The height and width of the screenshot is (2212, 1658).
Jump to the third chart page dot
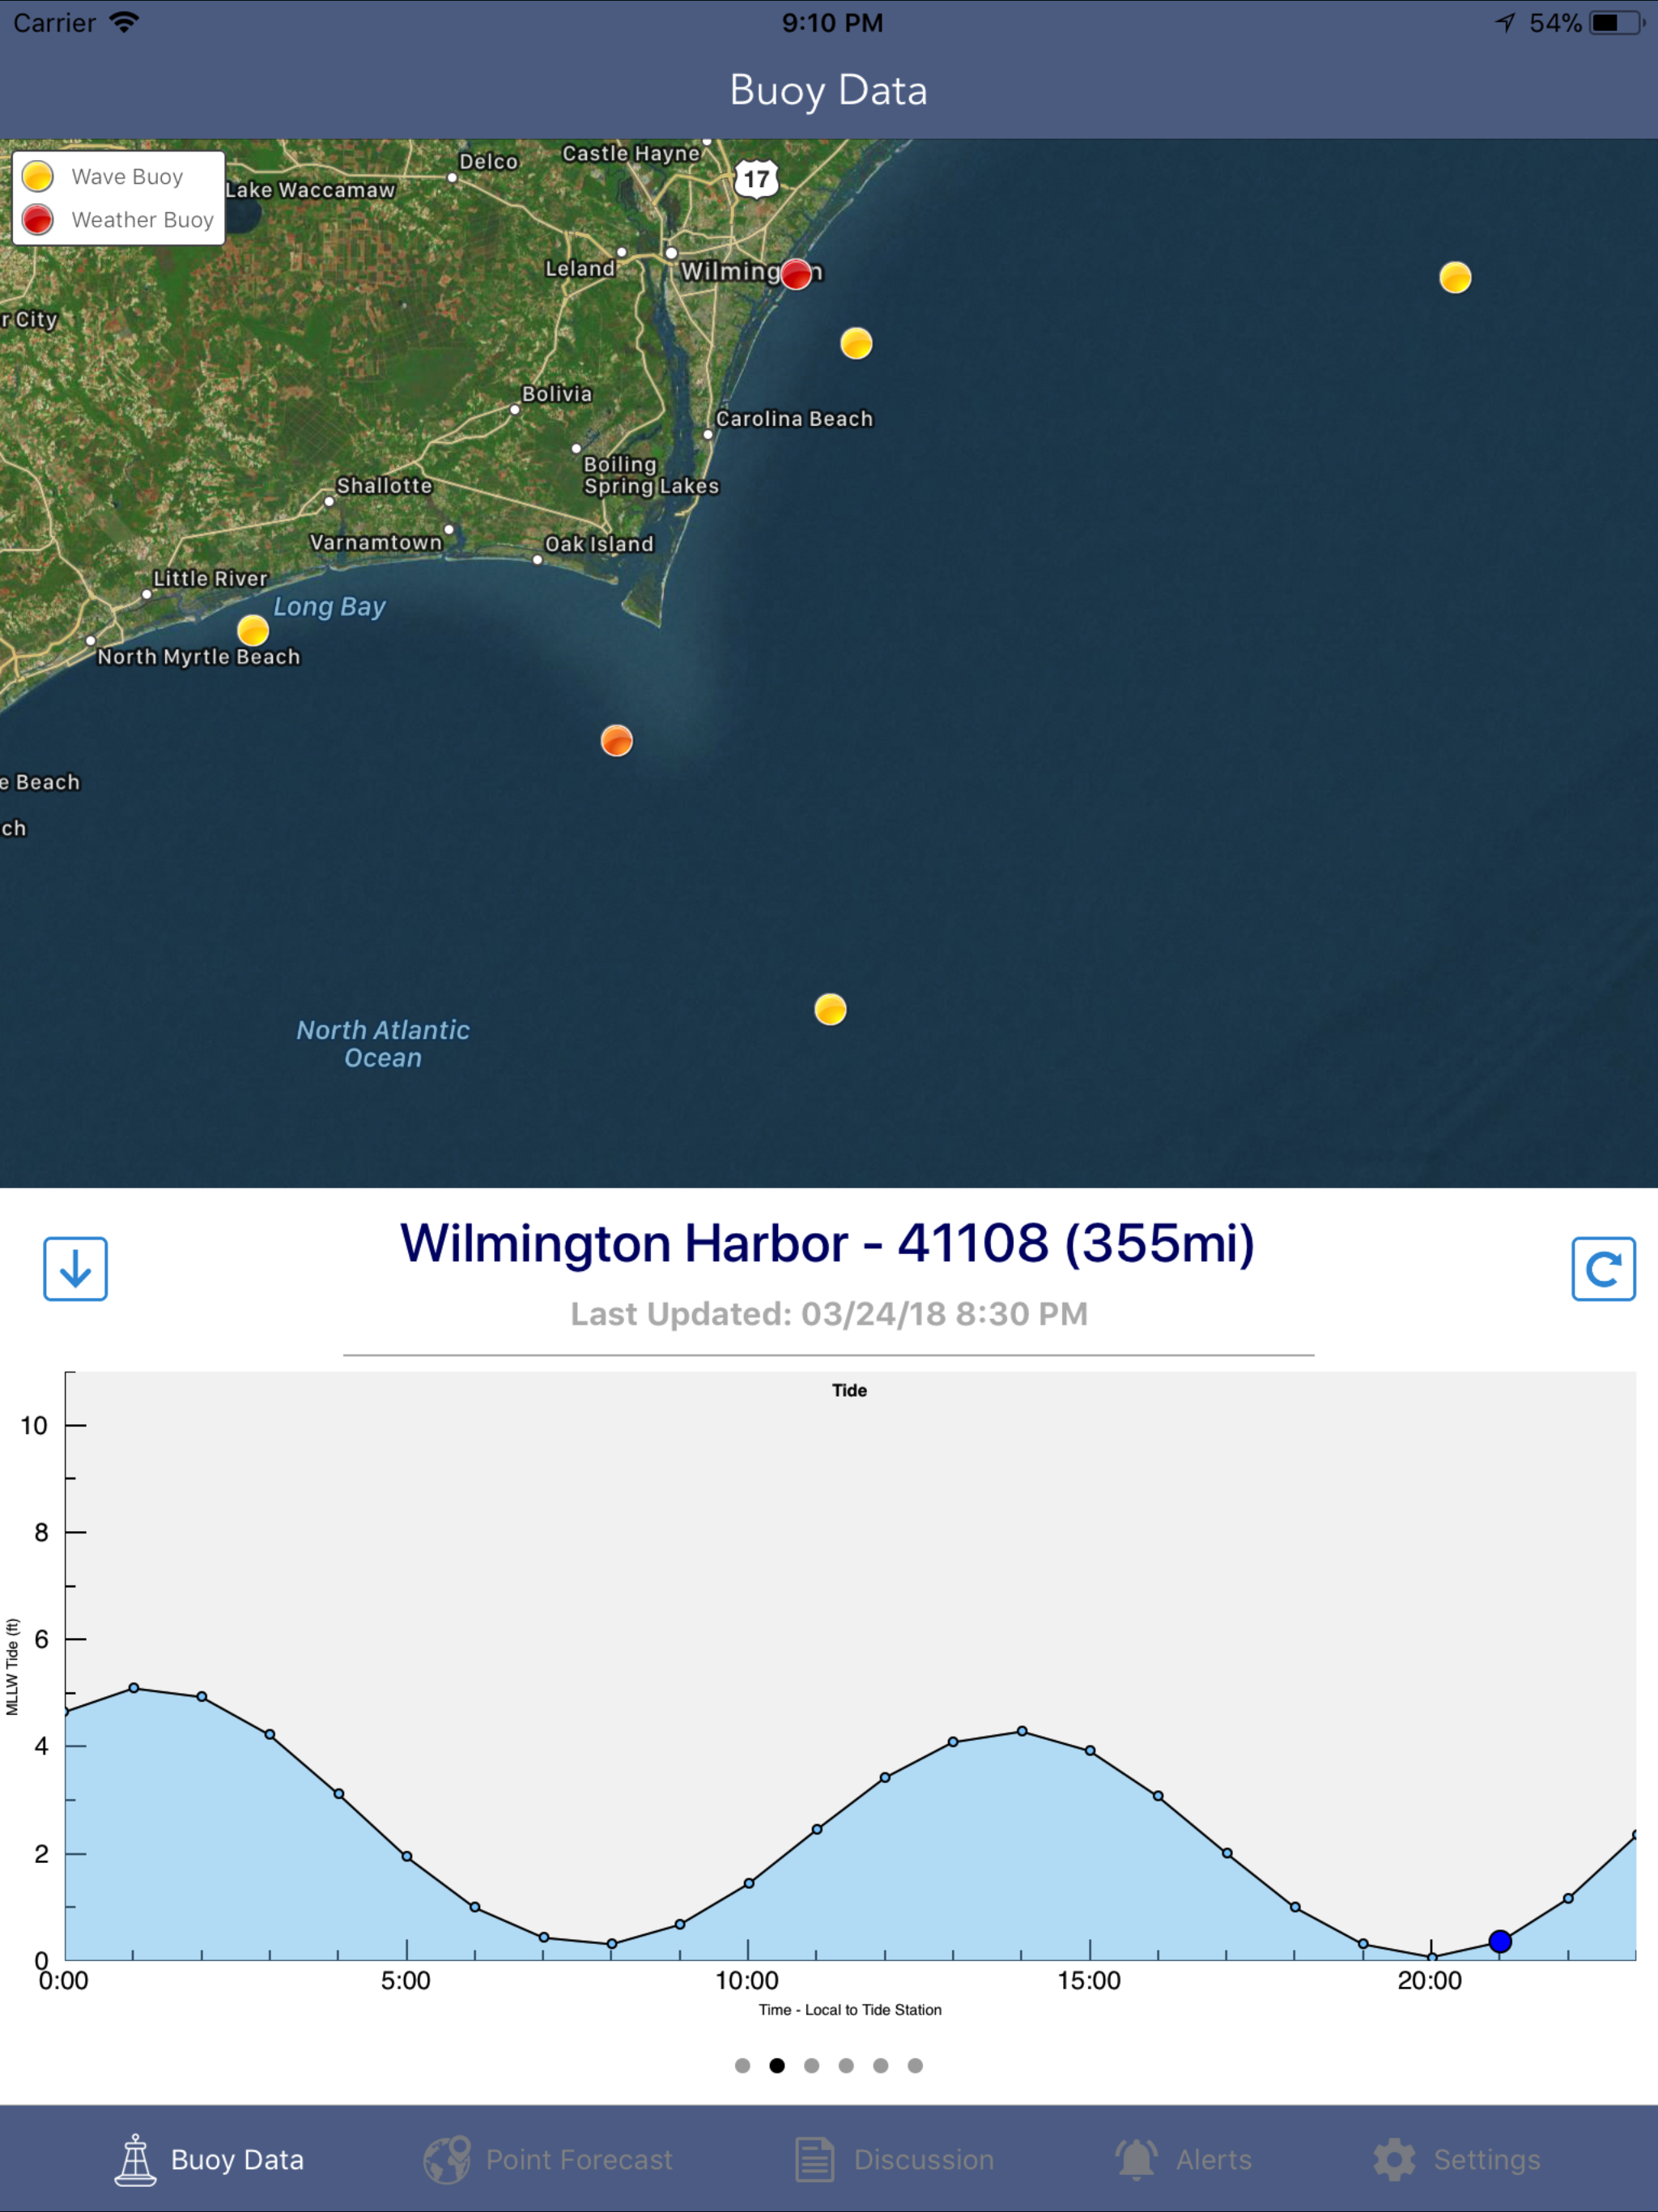point(812,2065)
